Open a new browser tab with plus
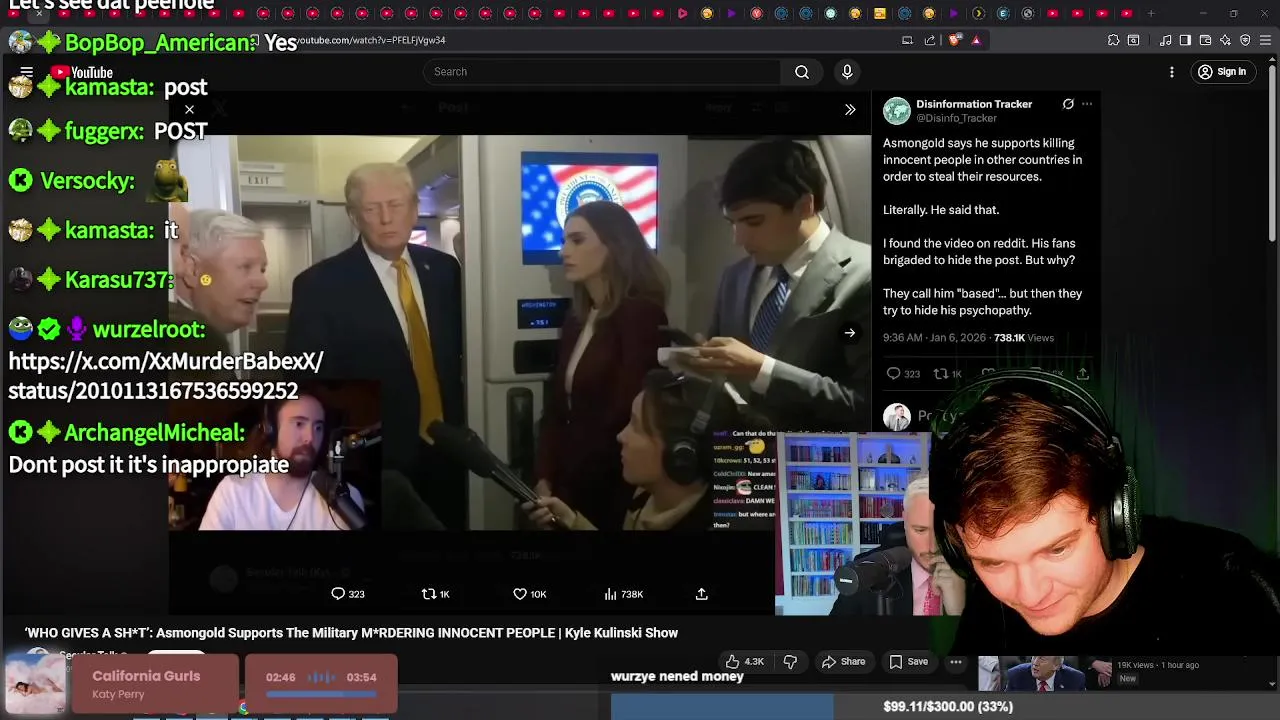The height and width of the screenshot is (720, 1280). 1151,13
